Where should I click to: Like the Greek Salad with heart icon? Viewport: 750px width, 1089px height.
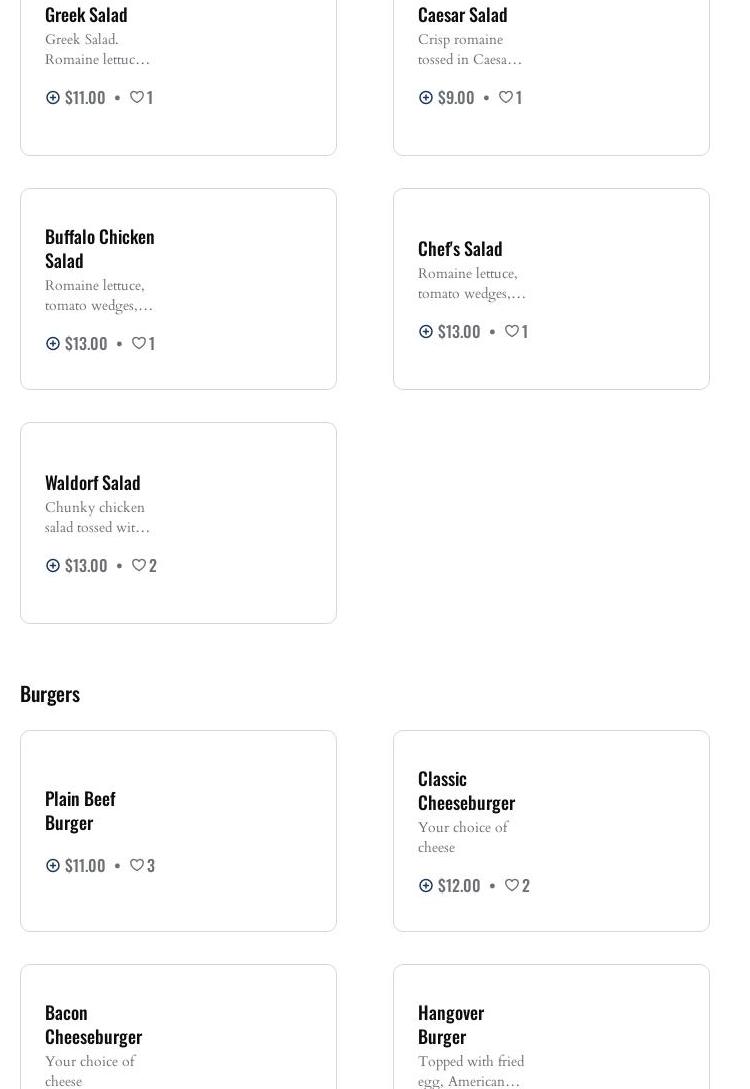[137, 97]
